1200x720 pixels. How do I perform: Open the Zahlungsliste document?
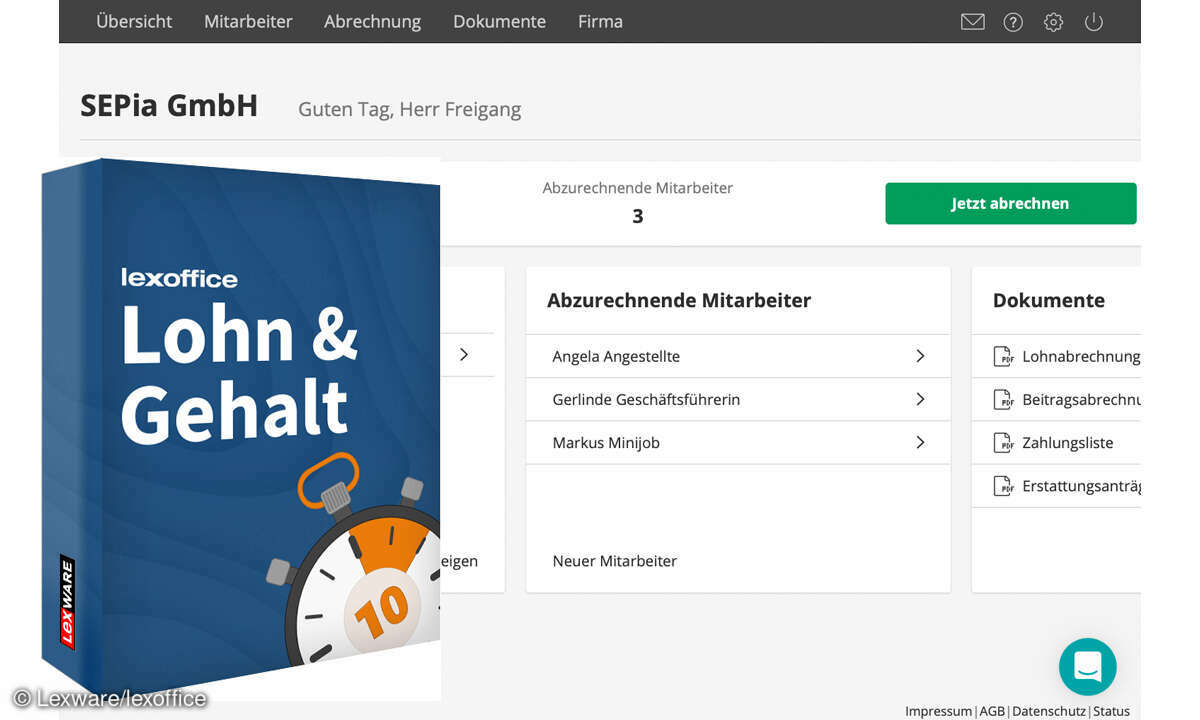point(1067,442)
